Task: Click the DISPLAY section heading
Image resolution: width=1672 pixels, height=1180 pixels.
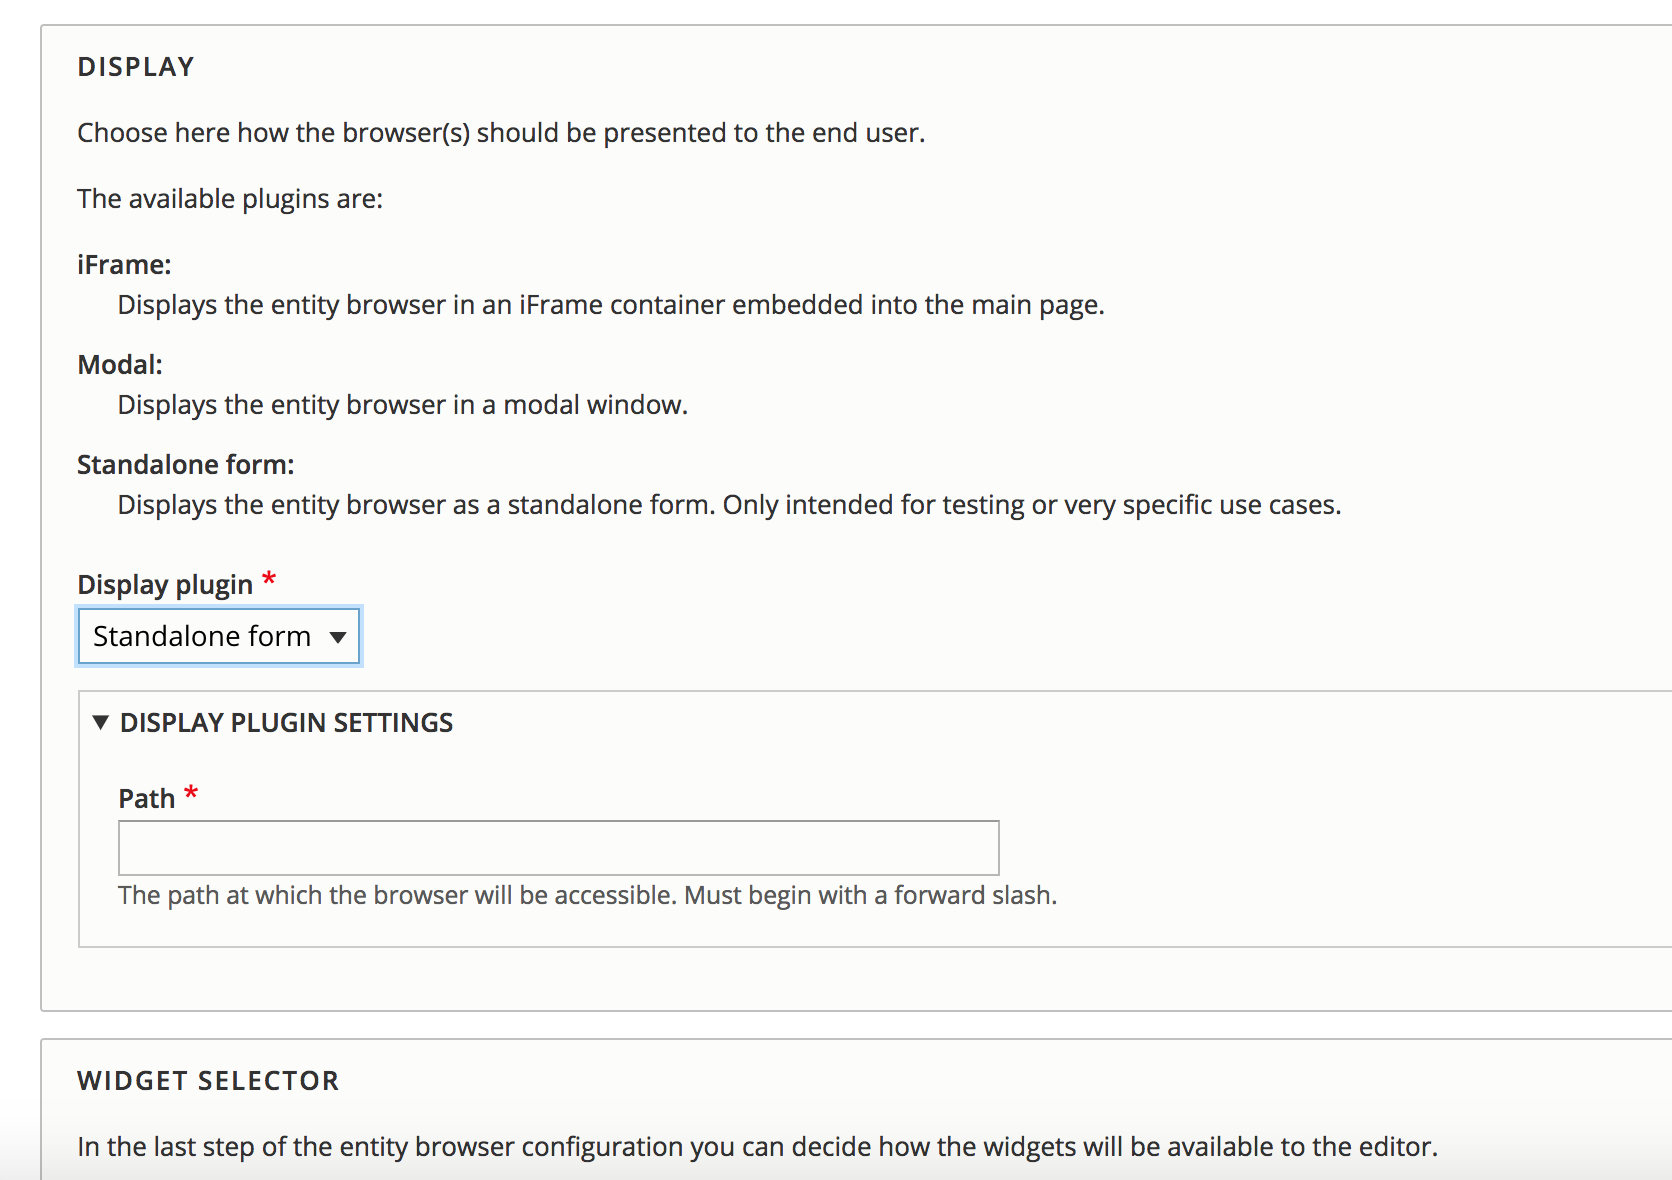Action: coord(136,66)
